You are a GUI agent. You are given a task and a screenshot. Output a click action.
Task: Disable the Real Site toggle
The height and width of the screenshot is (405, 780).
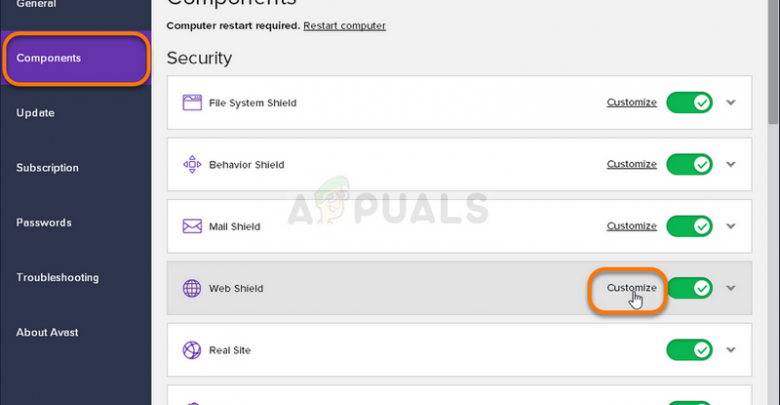click(689, 351)
